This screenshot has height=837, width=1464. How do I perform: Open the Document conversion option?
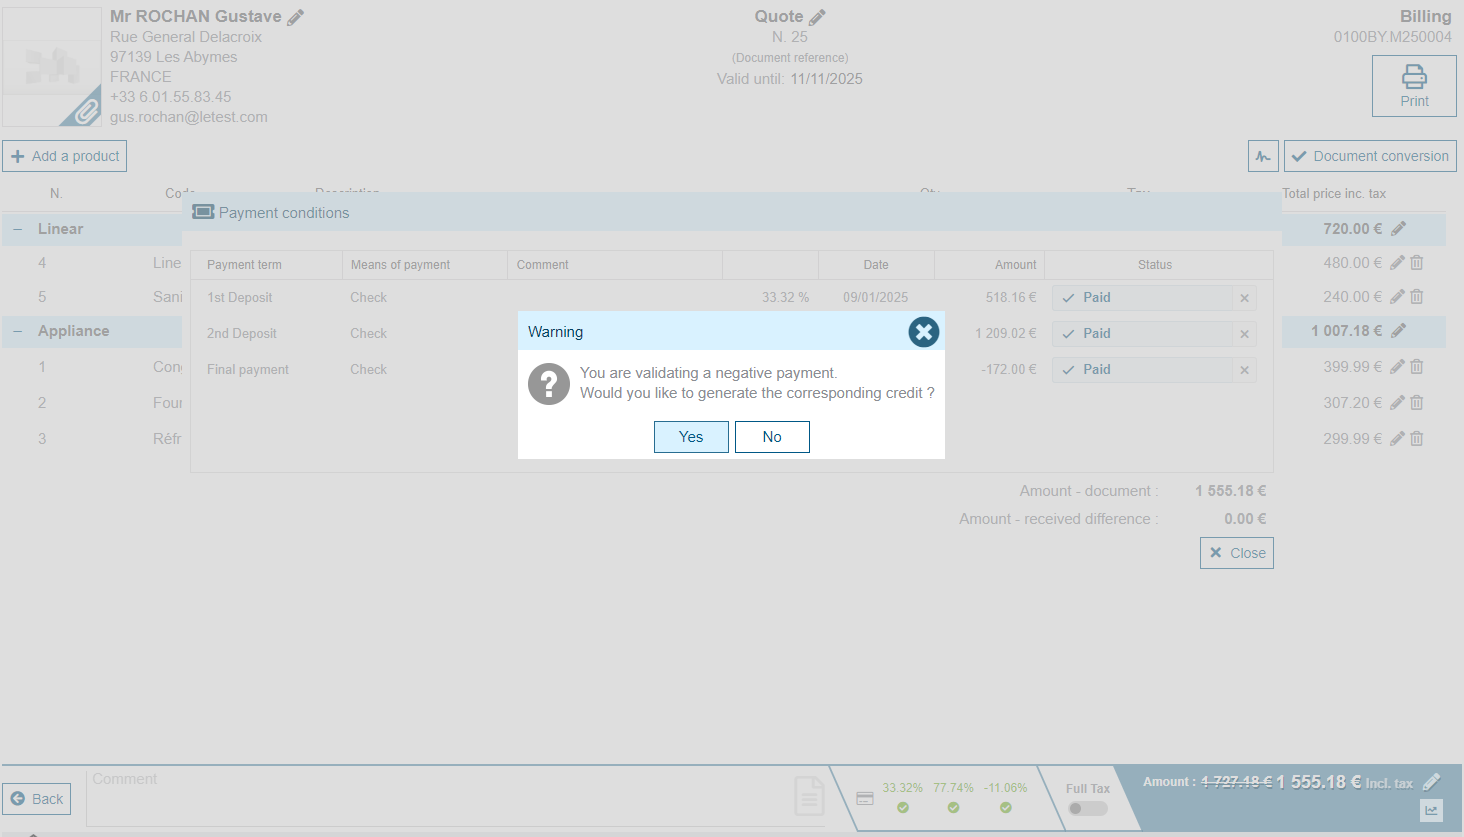click(1369, 156)
